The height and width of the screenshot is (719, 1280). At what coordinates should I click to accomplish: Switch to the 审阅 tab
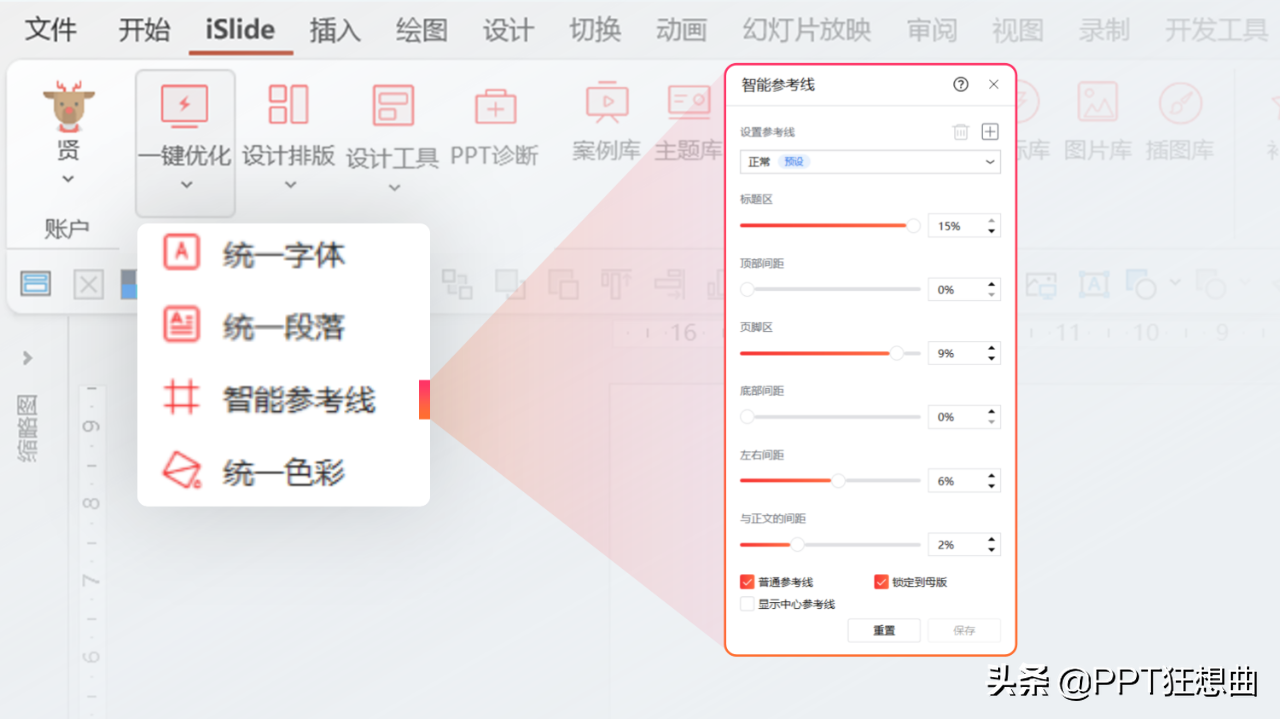pyautogui.click(x=932, y=30)
